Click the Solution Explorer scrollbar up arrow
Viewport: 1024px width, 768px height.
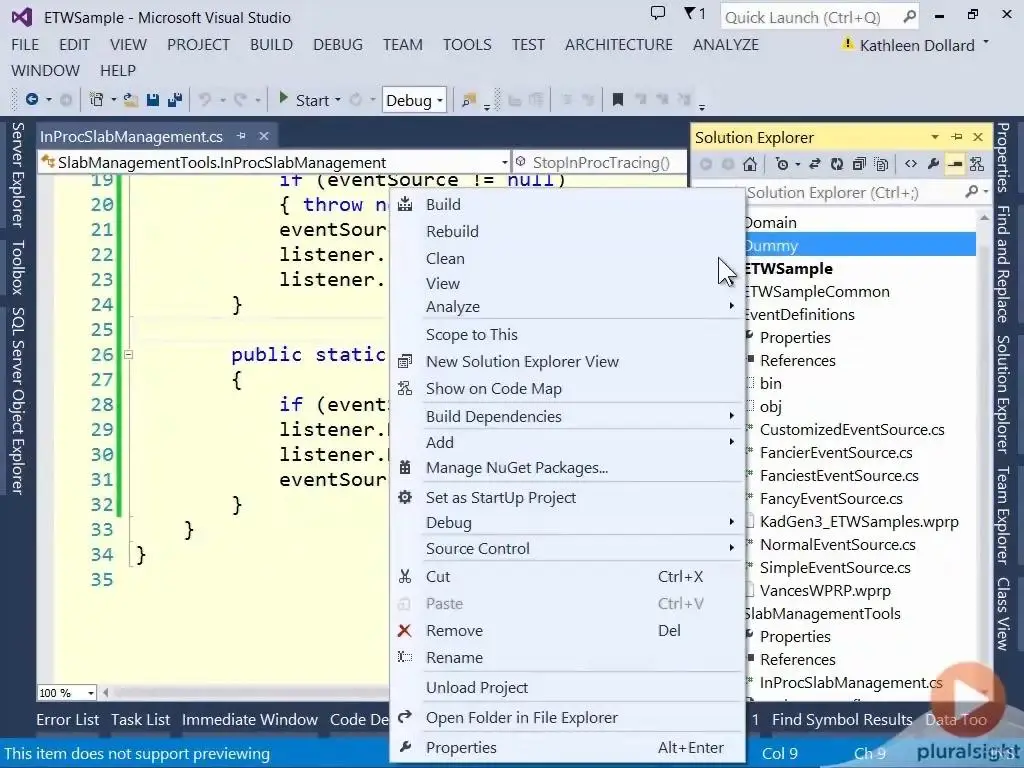984,217
